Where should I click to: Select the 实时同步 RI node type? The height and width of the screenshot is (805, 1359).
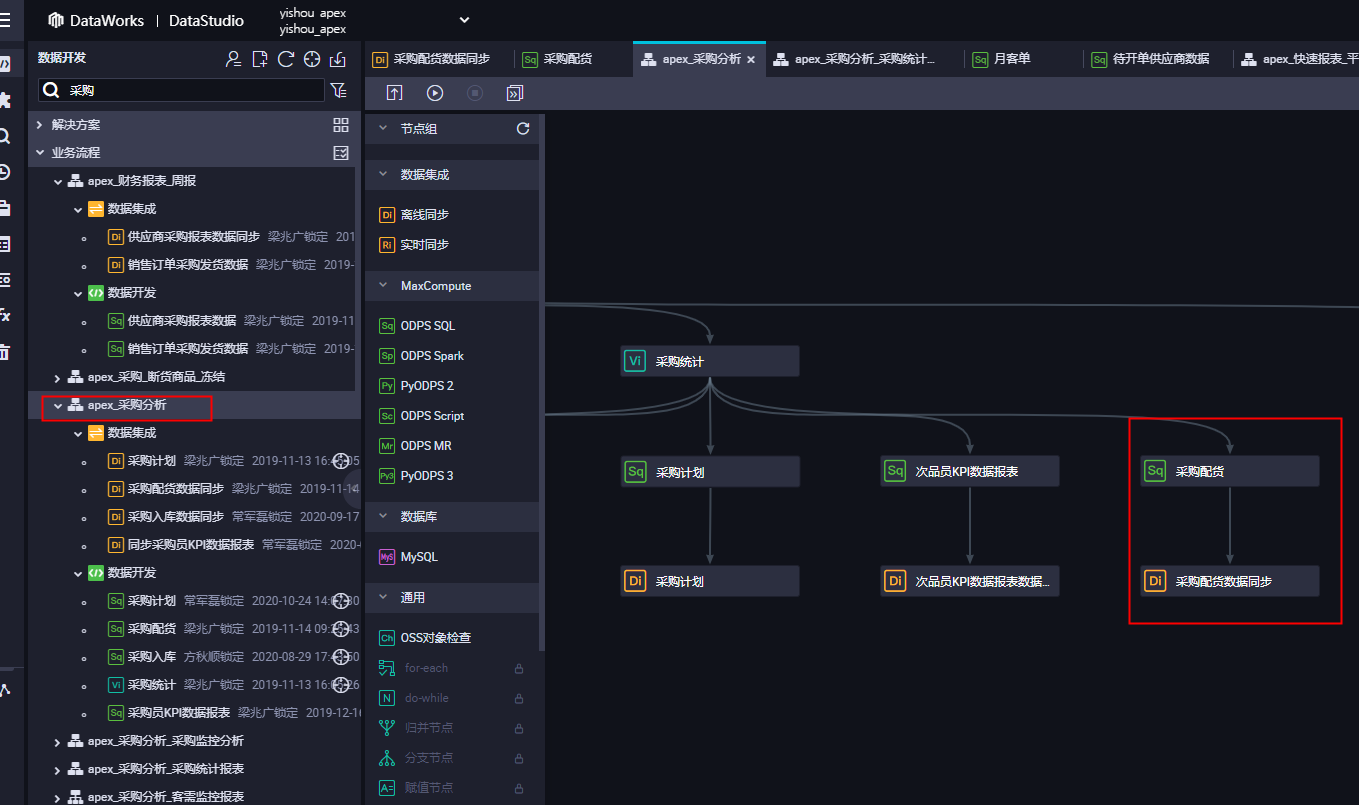[x=414, y=245]
